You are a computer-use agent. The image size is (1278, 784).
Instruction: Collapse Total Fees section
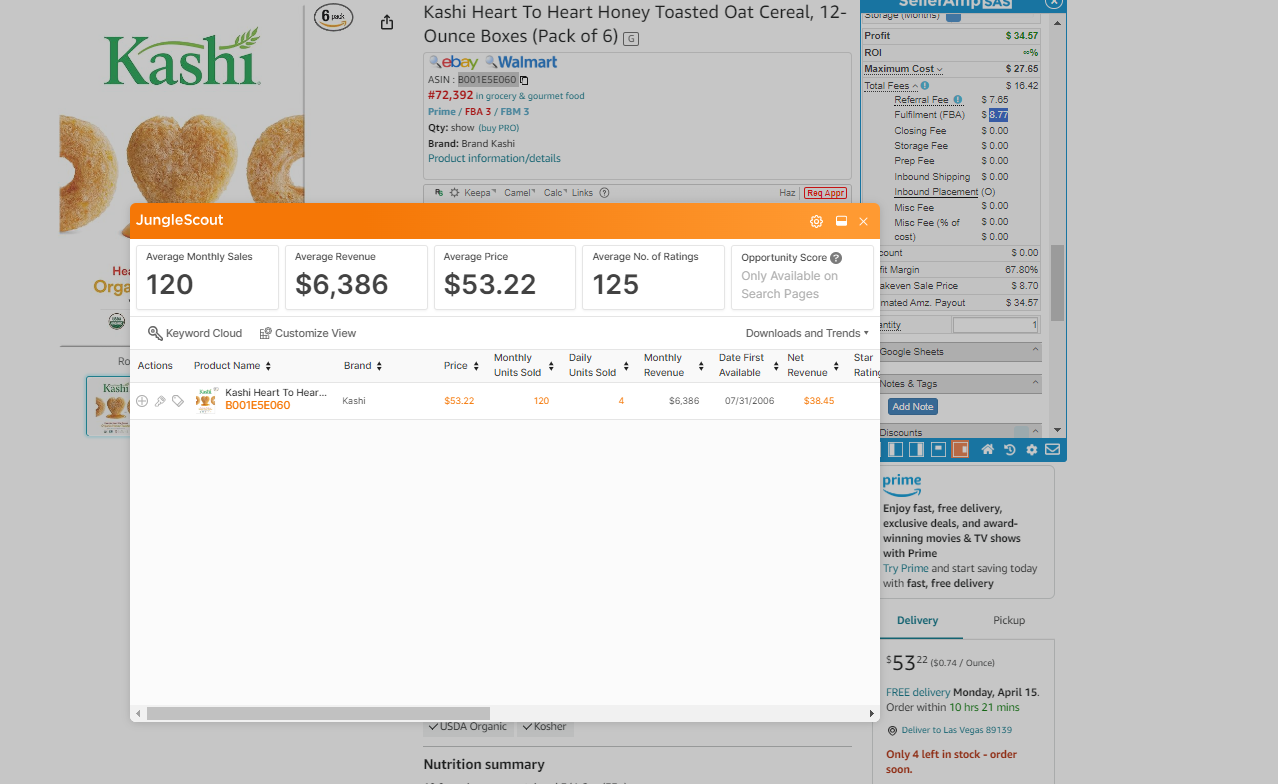coord(914,86)
